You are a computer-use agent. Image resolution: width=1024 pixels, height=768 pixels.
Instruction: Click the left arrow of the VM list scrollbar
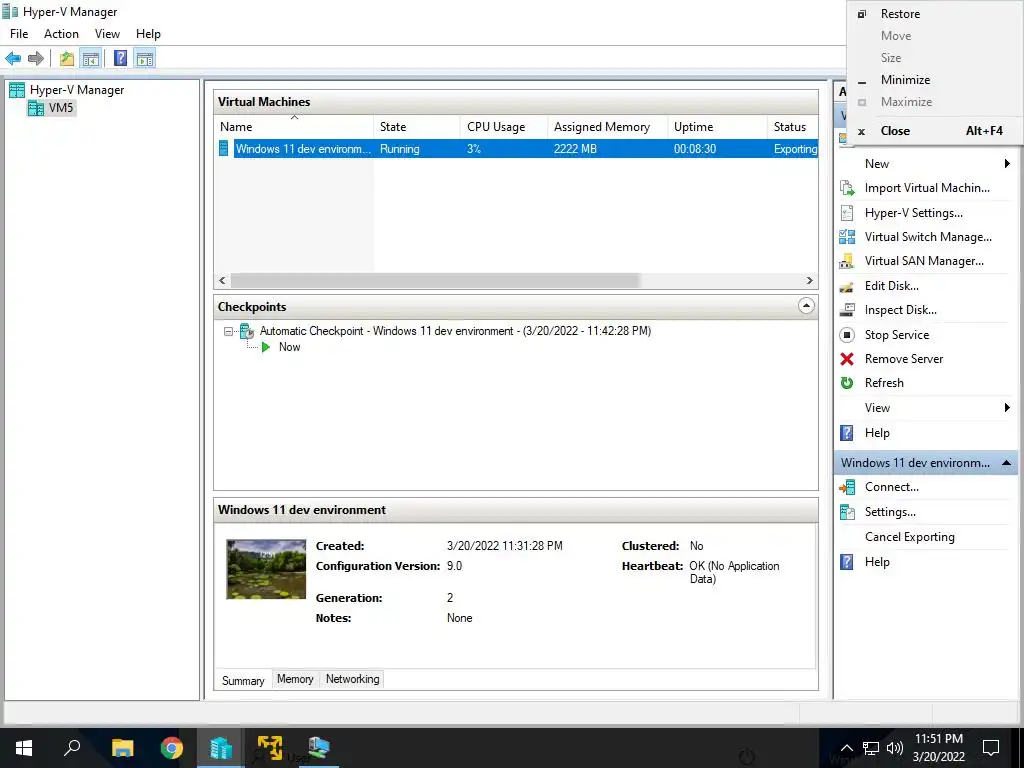pyautogui.click(x=223, y=281)
